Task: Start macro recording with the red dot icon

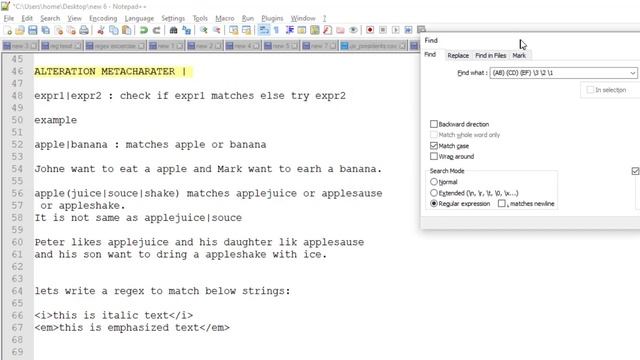Action: [x=370, y=30]
